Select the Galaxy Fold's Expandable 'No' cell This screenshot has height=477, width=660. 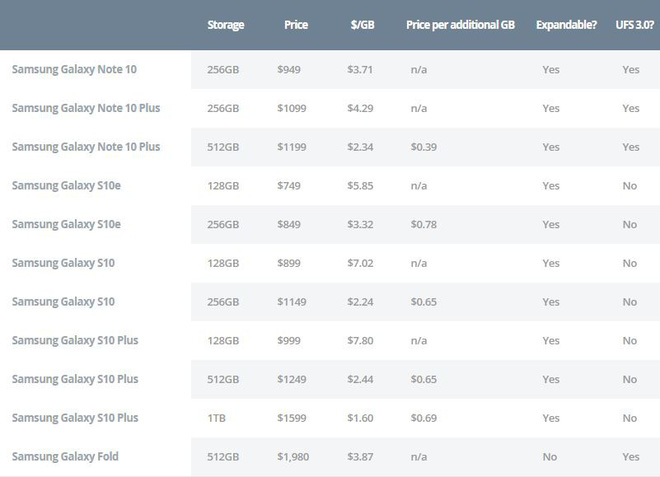click(549, 457)
